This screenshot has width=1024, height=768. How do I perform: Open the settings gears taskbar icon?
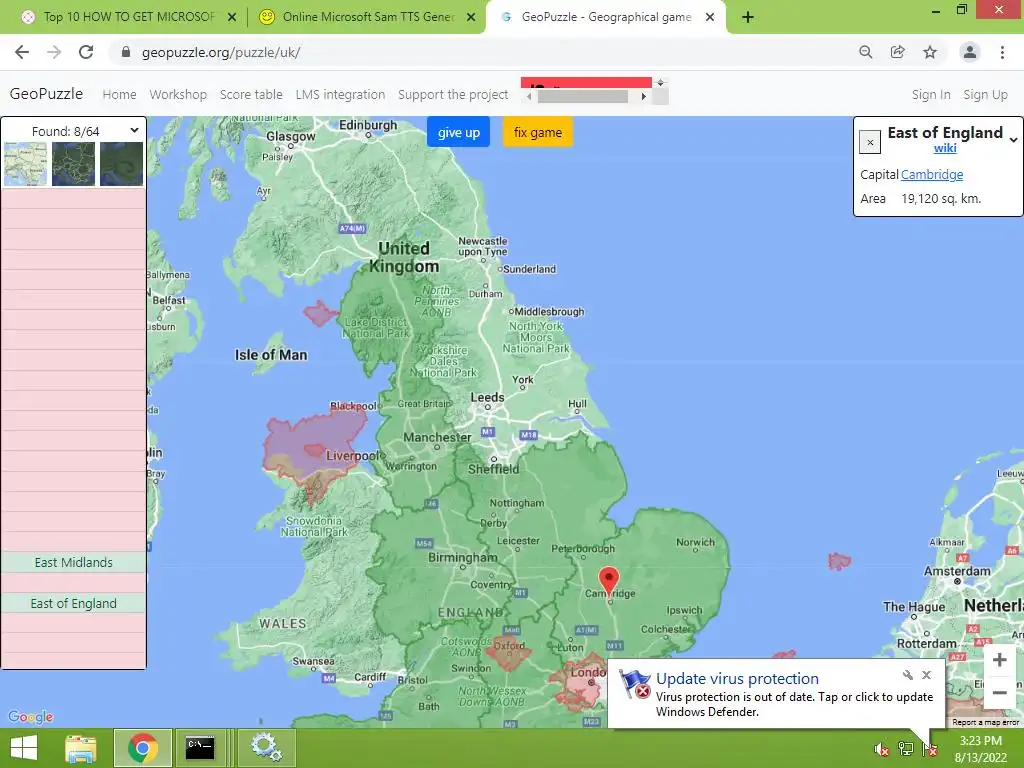pyautogui.click(x=266, y=748)
